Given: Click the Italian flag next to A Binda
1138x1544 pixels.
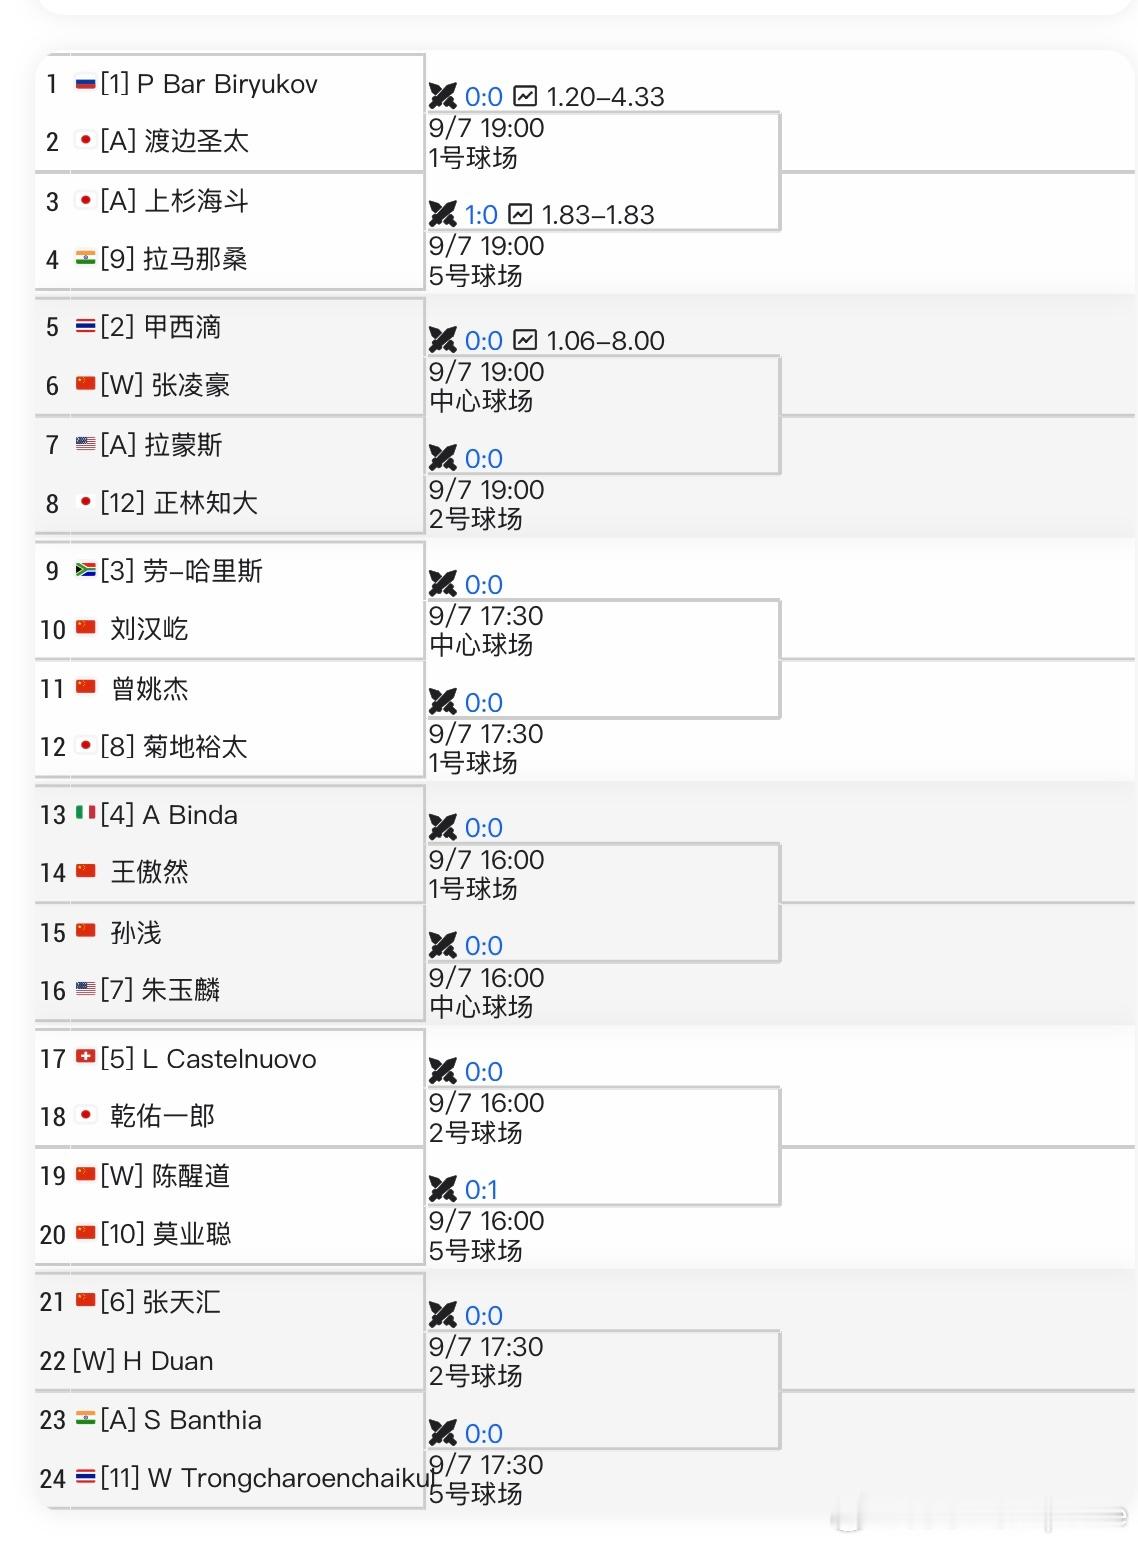Looking at the screenshot, I should click(86, 813).
